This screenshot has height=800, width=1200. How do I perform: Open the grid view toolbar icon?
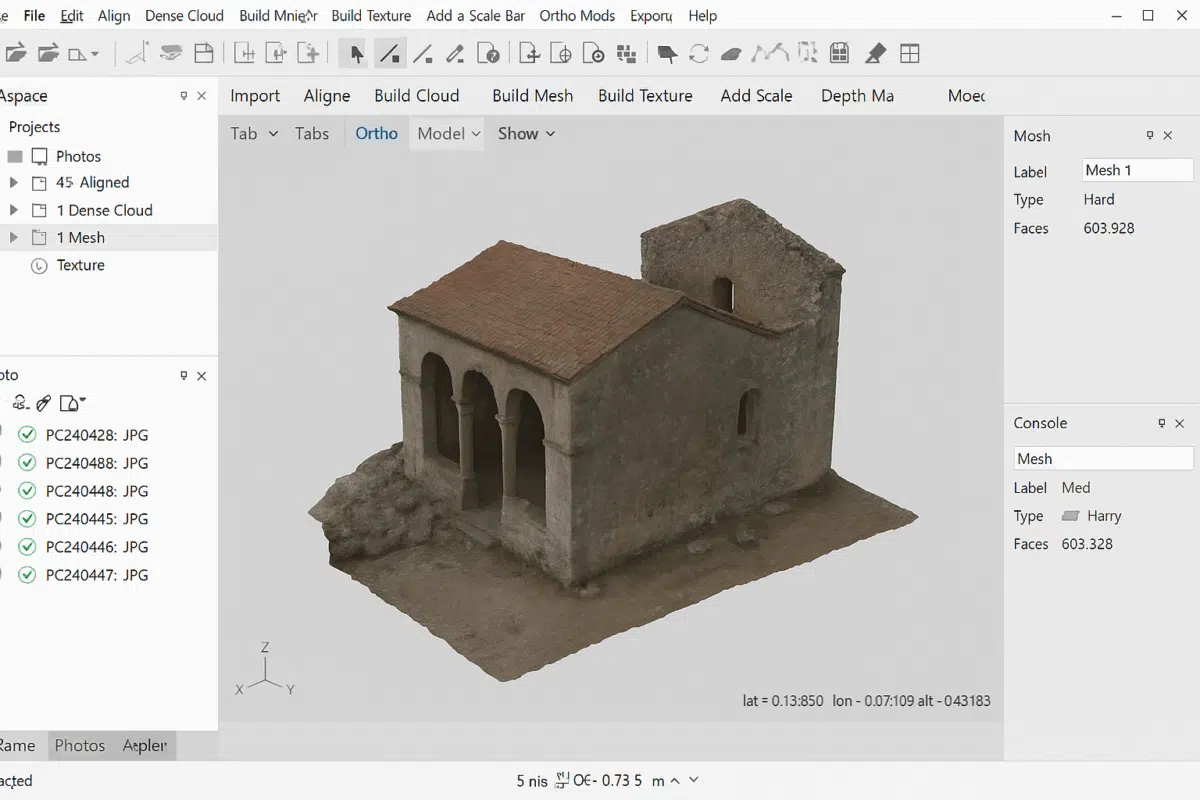click(910, 52)
